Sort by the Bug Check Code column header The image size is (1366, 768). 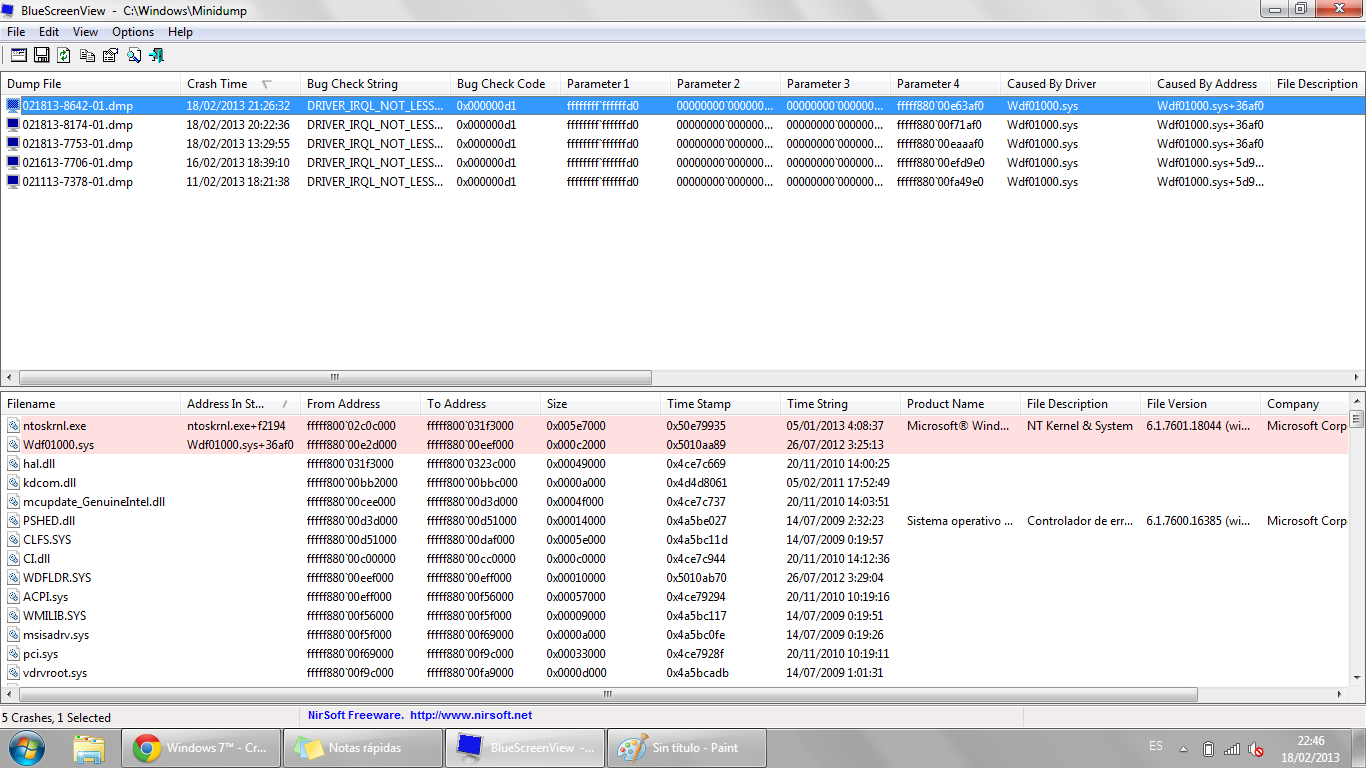point(505,84)
